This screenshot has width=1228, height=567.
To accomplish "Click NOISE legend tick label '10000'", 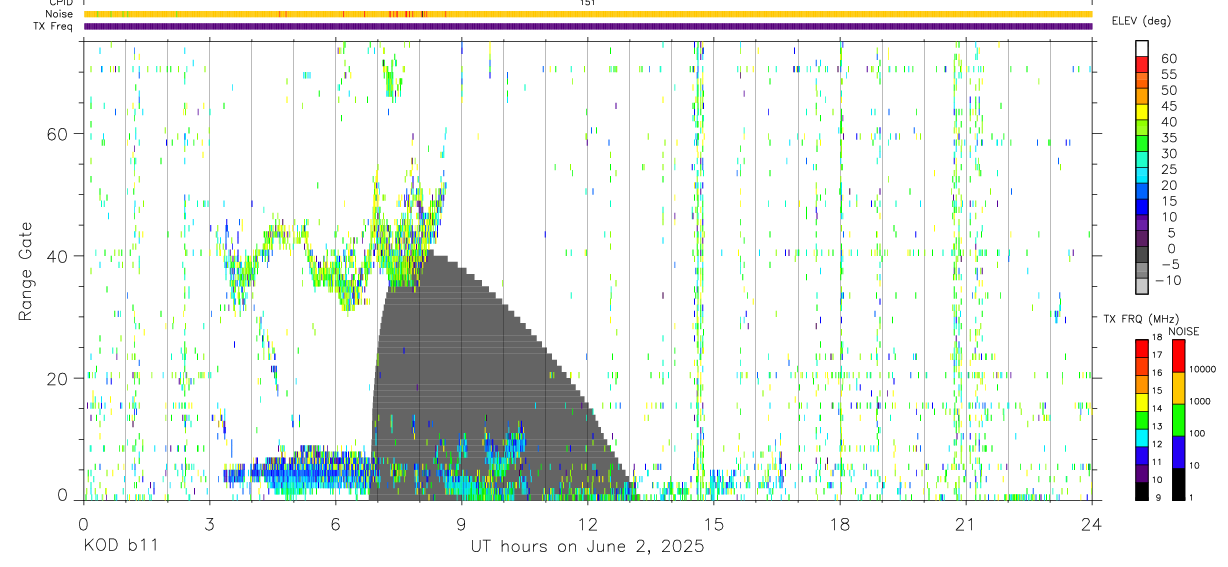I will pyautogui.click(x=1202, y=369).
